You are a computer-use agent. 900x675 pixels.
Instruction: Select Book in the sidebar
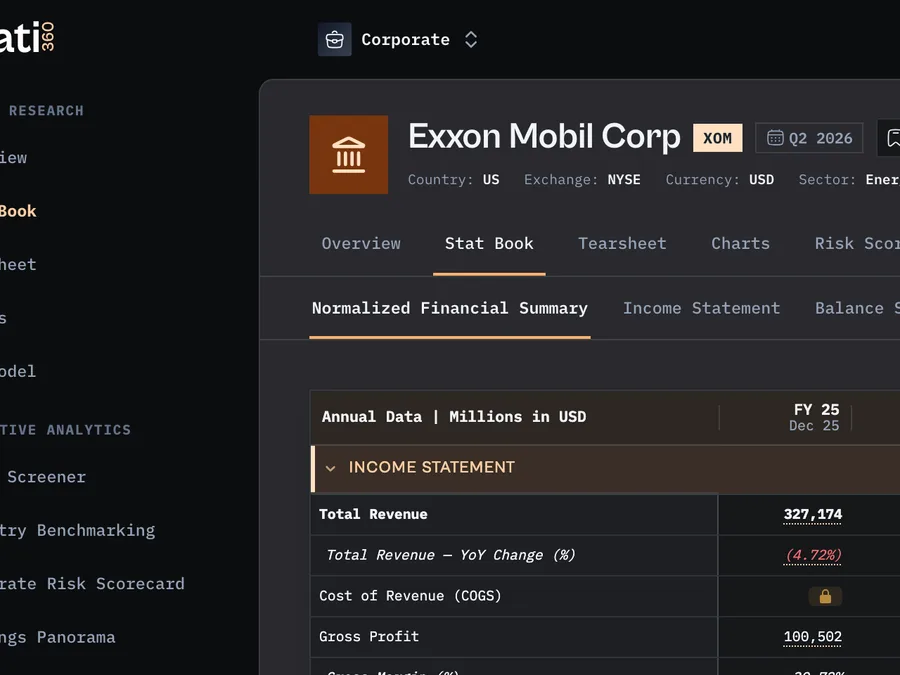click(18, 211)
